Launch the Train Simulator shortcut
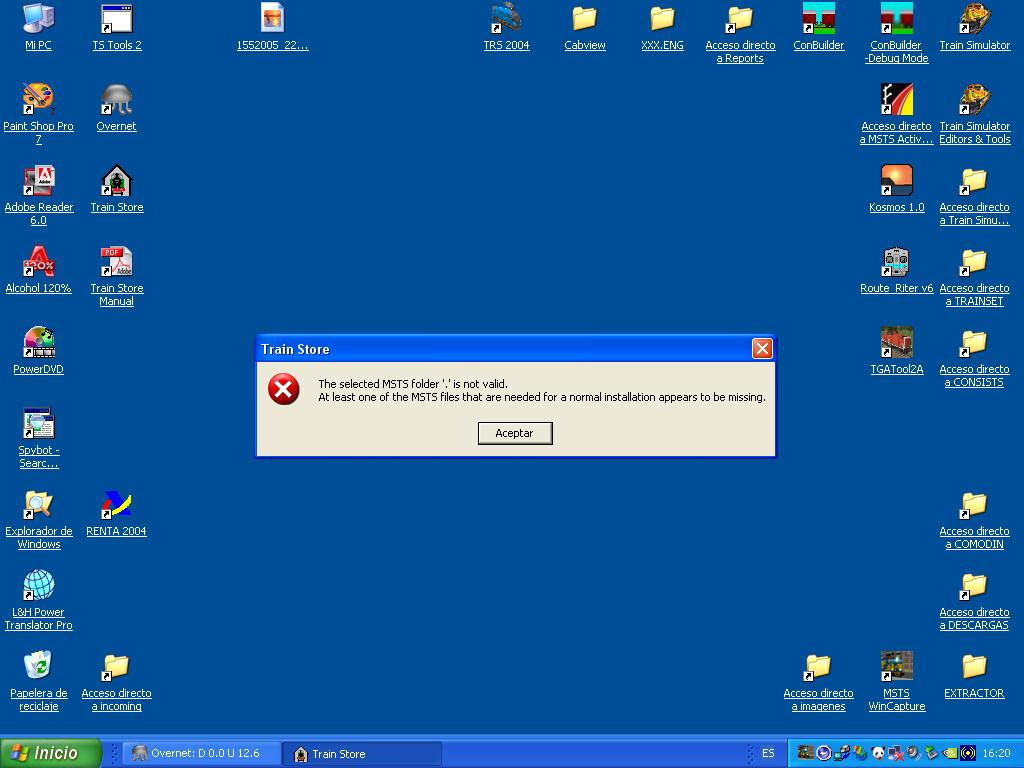Screen dimensions: 1024x768 [x=974, y=21]
